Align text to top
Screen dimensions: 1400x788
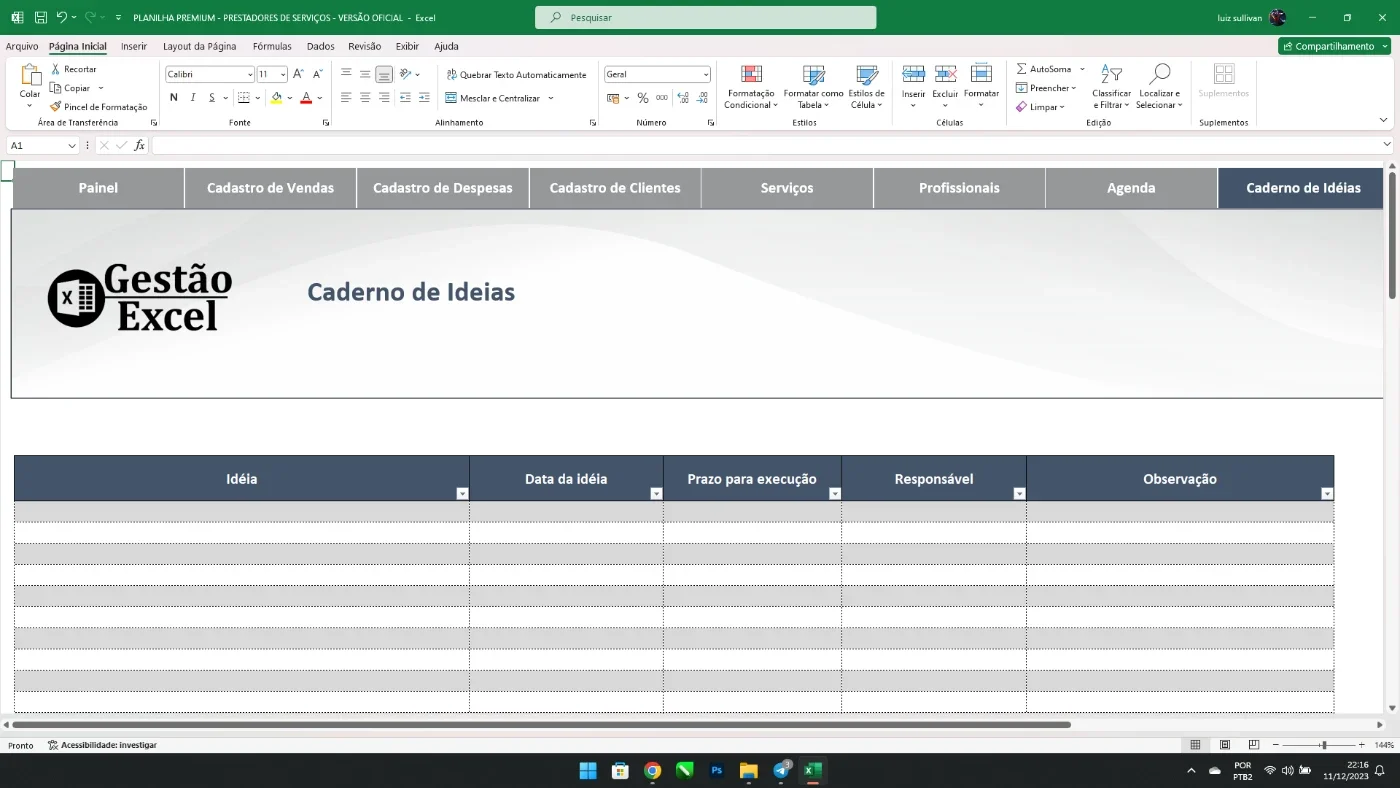point(346,74)
